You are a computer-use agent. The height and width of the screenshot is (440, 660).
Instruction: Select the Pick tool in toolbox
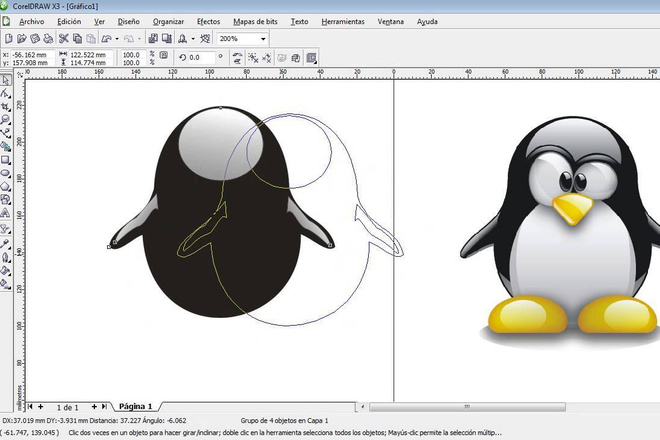click(5, 80)
